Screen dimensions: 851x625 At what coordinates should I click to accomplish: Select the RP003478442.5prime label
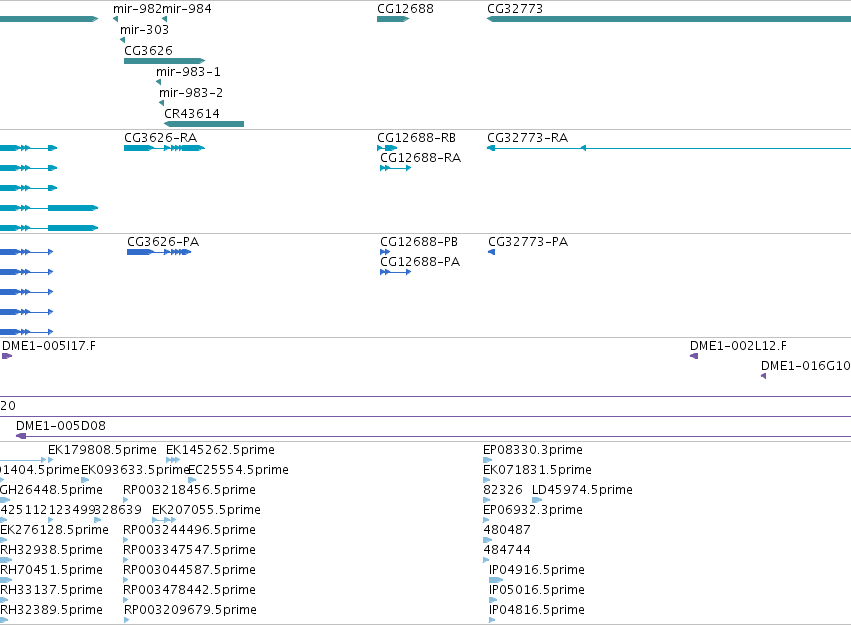[x=189, y=590]
